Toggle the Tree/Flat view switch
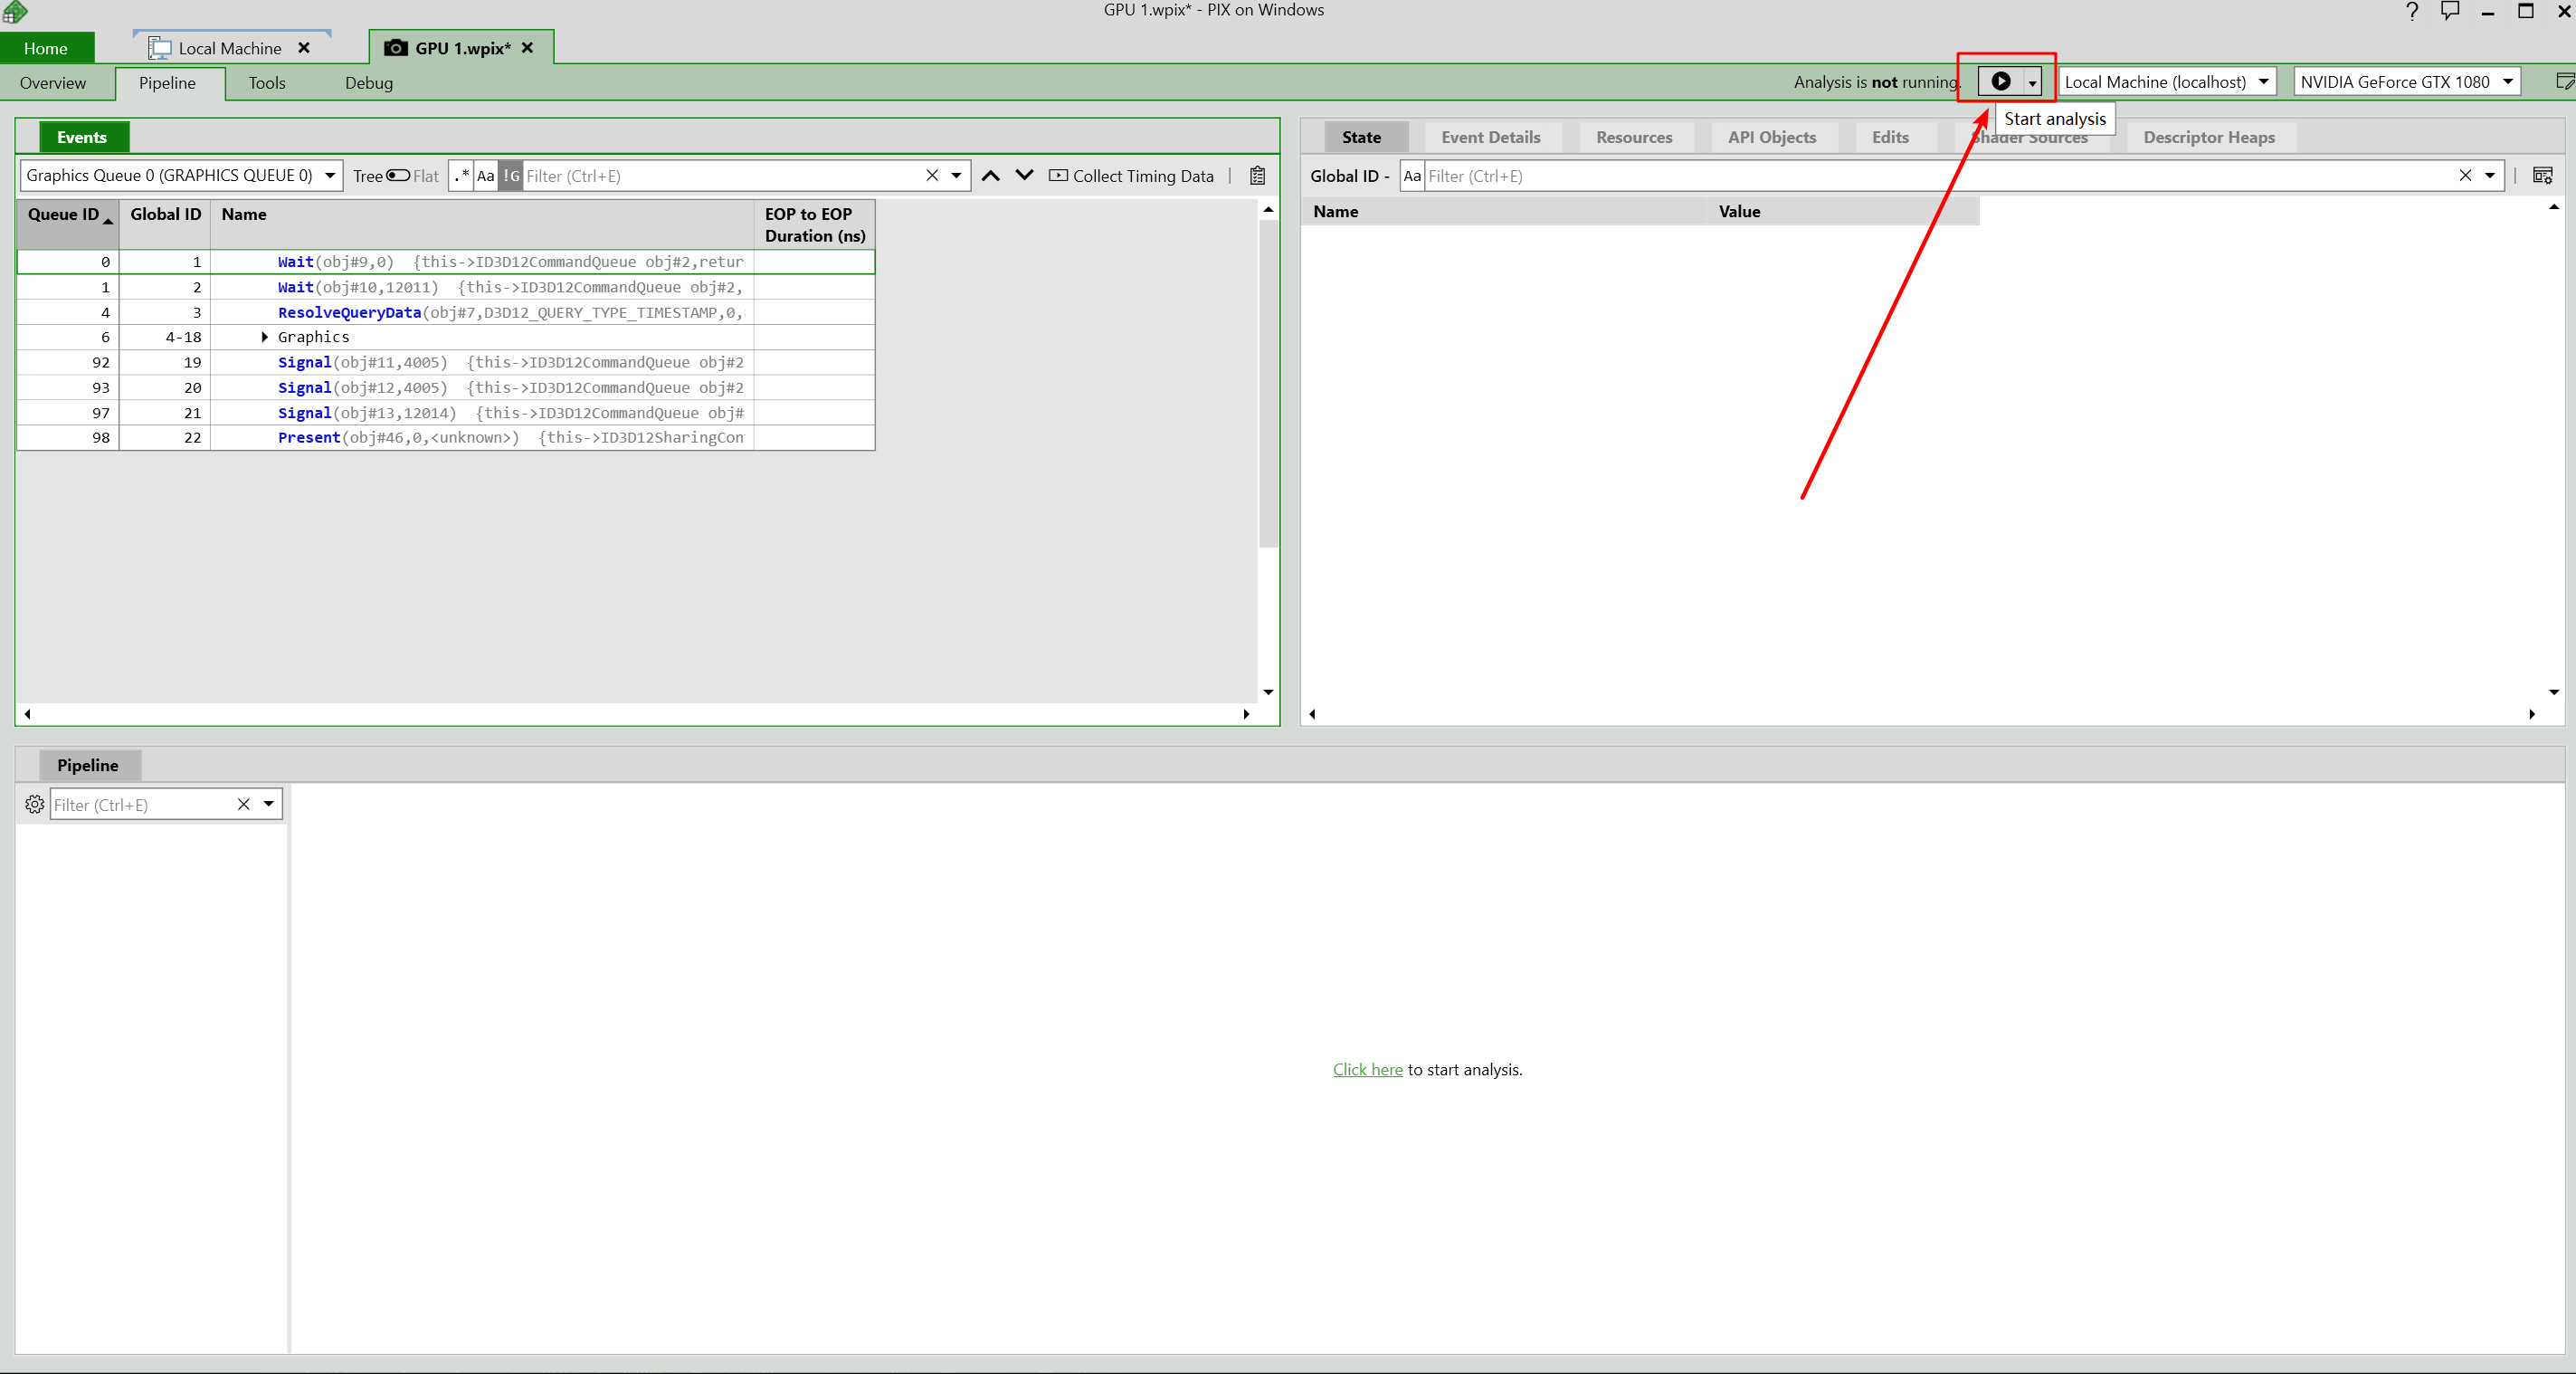 (398, 176)
